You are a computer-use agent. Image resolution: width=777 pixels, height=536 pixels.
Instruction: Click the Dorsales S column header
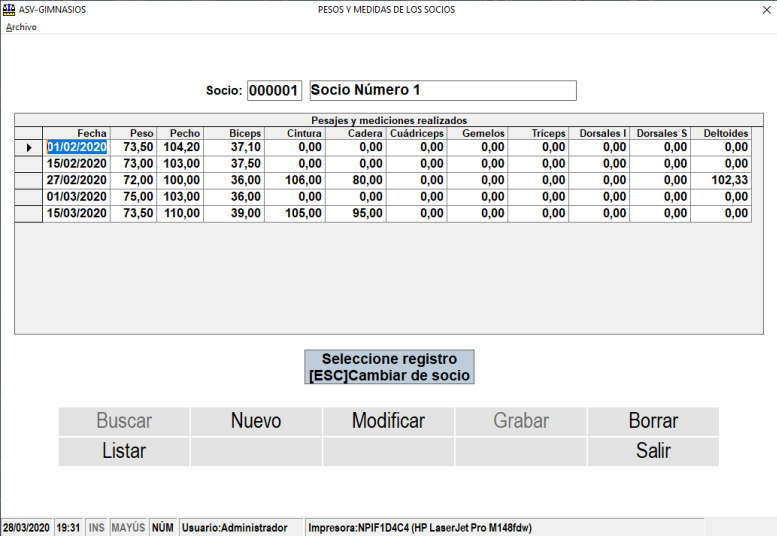(x=661, y=133)
